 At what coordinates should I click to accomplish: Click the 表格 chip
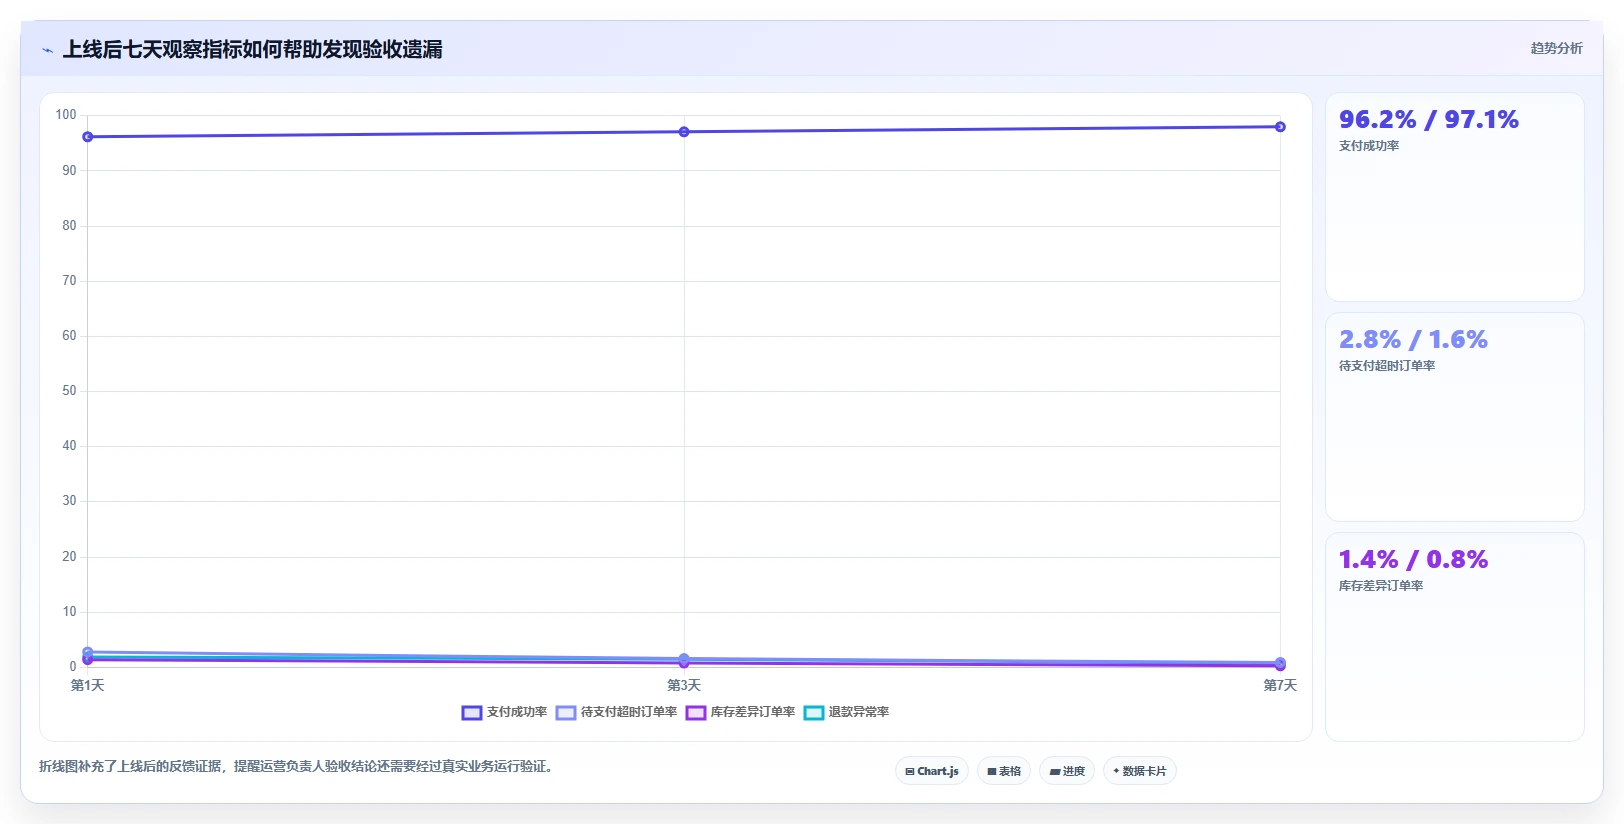pos(1004,771)
